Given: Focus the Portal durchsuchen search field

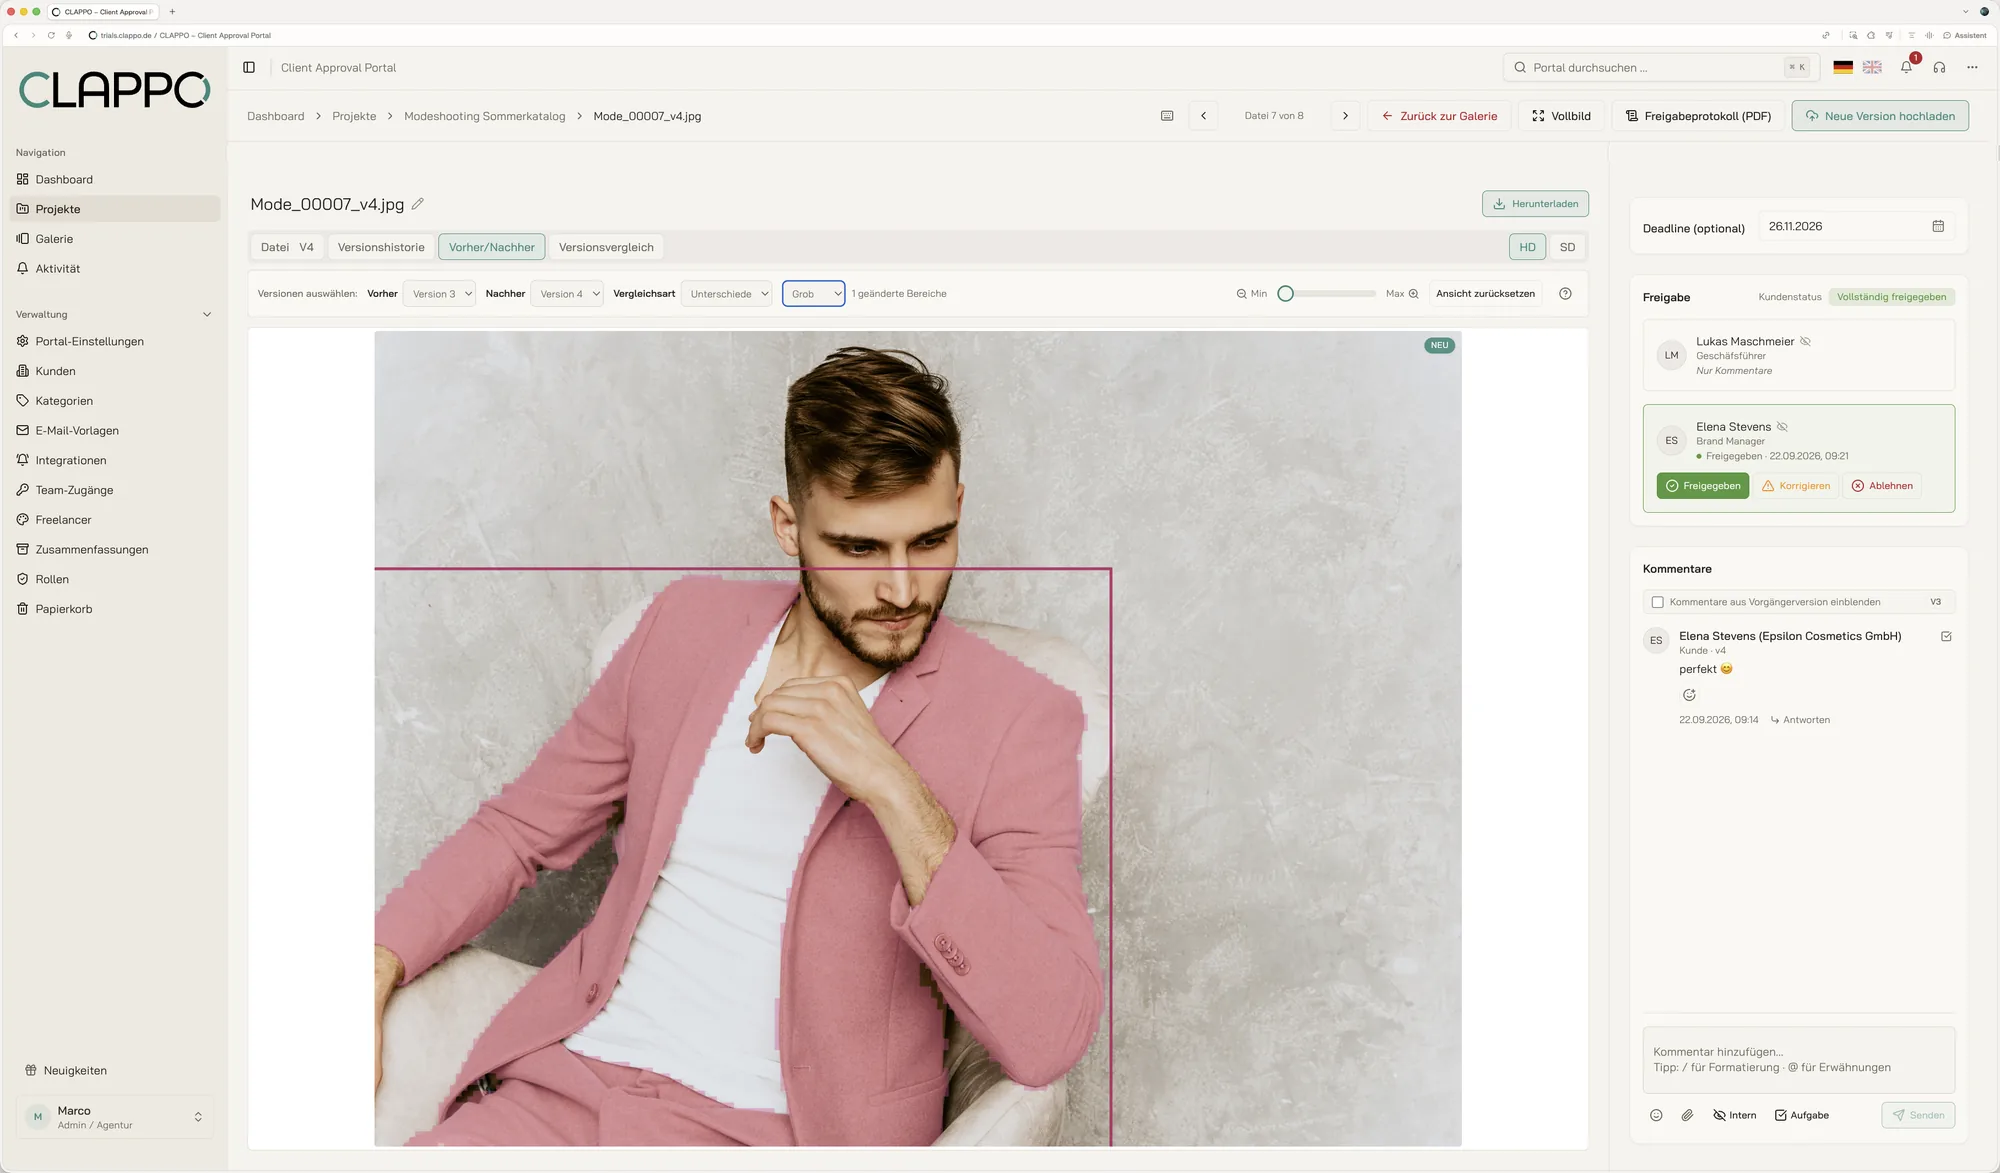Looking at the screenshot, I should coord(1661,67).
